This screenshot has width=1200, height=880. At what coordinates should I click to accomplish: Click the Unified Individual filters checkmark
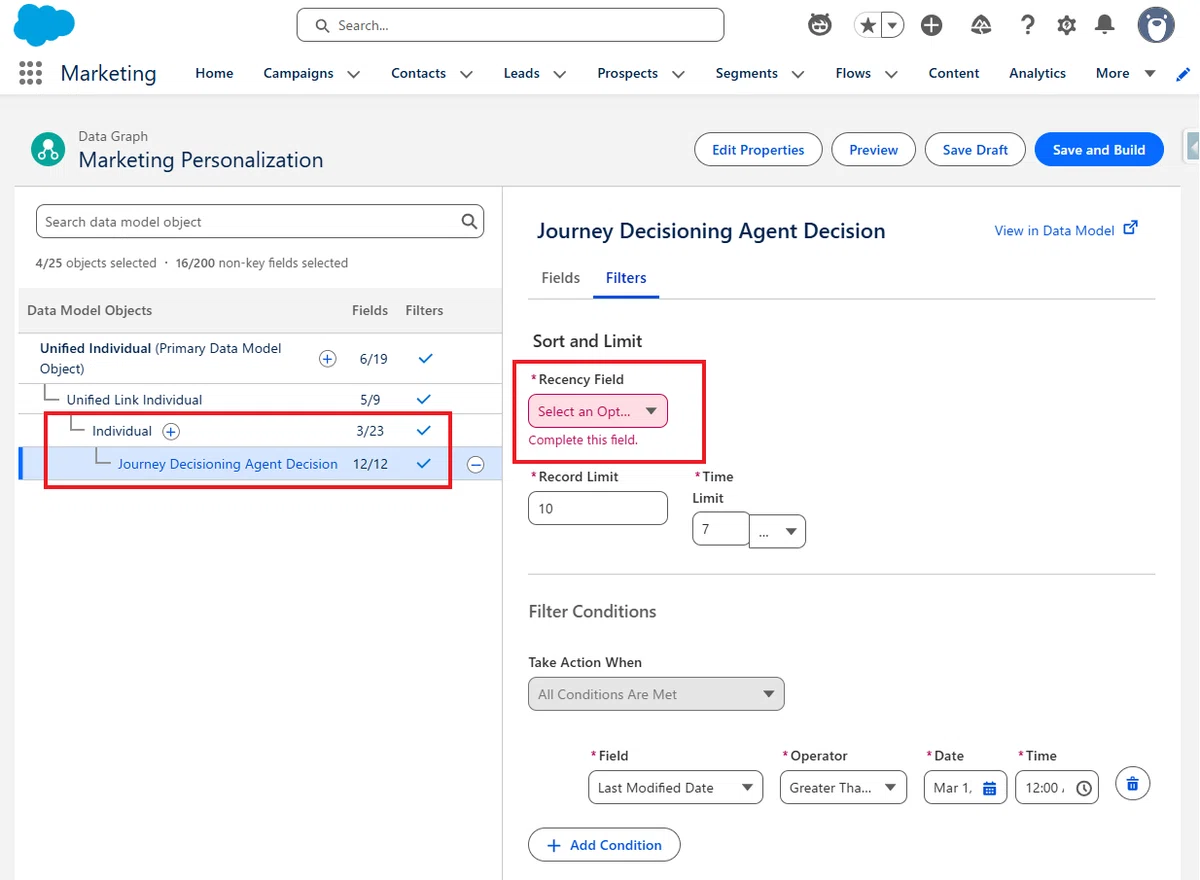click(x=424, y=358)
